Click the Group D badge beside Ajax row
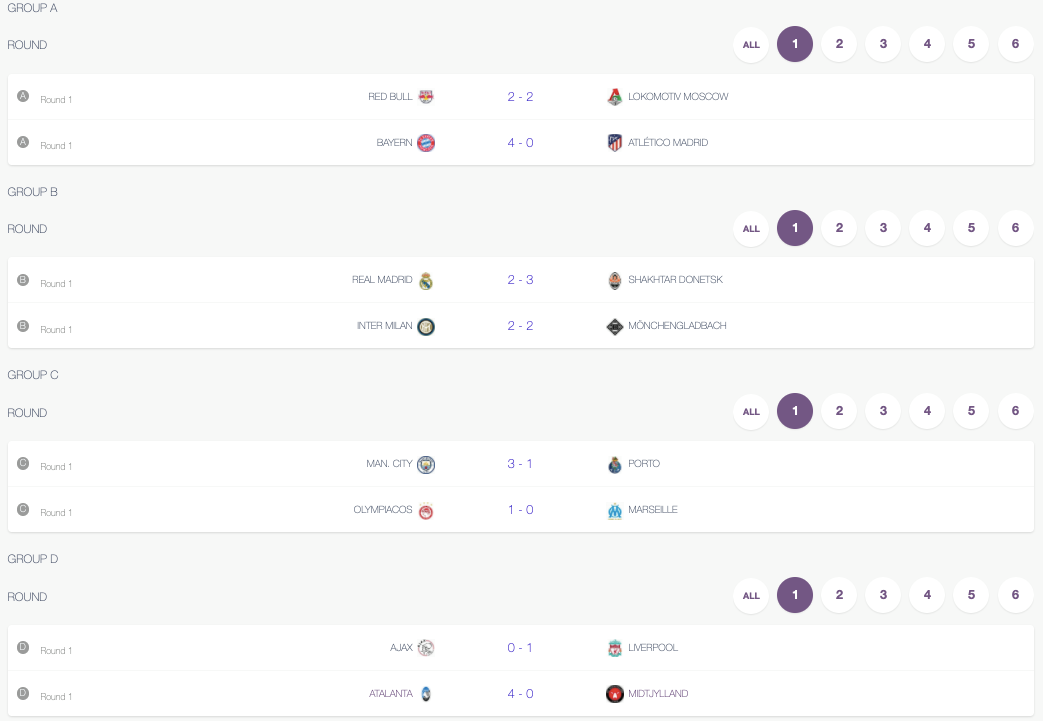The width and height of the screenshot is (1043, 721). (23, 647)
